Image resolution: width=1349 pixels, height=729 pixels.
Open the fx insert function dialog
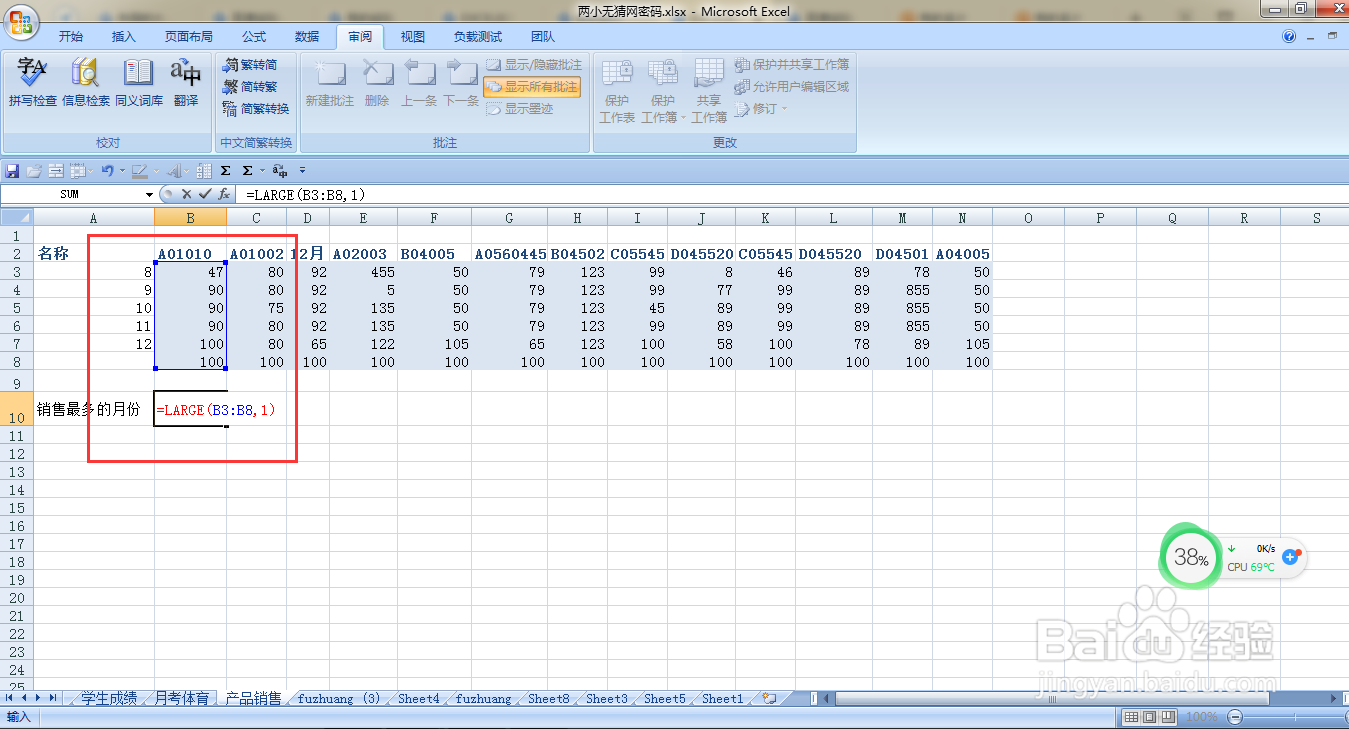224,194
